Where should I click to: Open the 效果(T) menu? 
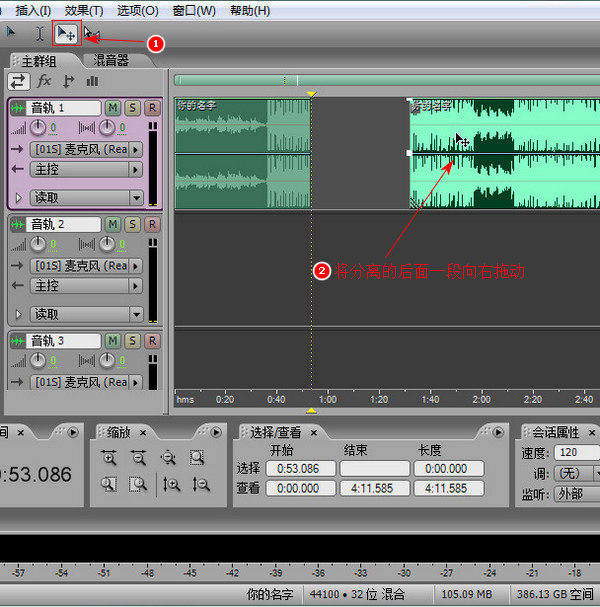(84, 11)
